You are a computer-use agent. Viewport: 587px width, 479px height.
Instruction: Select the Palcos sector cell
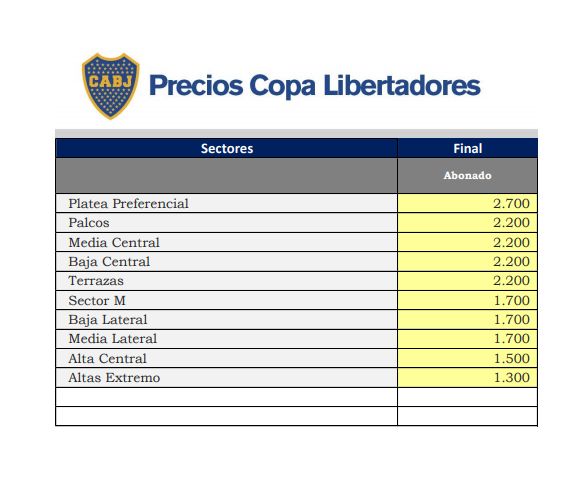(x=226, y=223)
